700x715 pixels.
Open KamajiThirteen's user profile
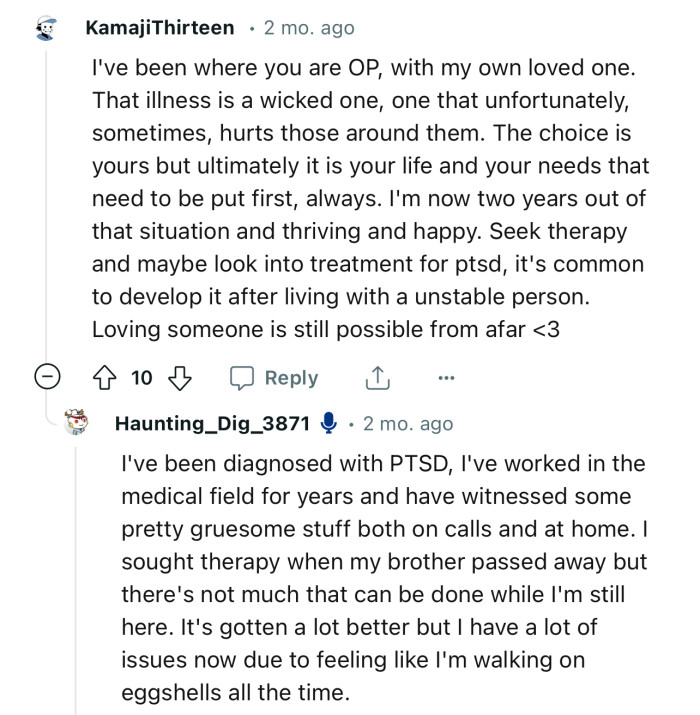(x=160, y=28)
